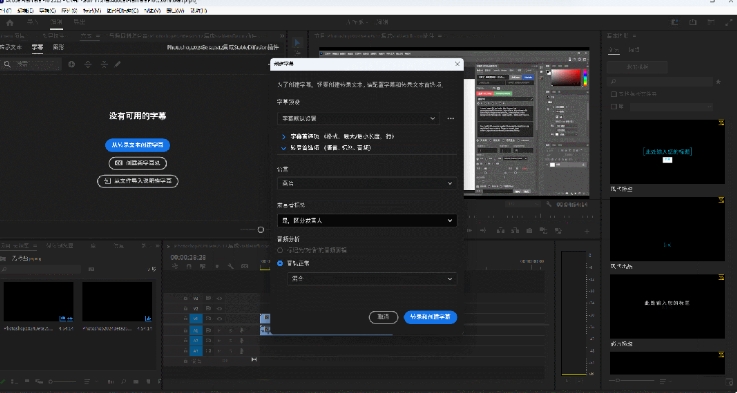Switch to 导出 export workspace tab
The height and width of the screenshot is (393, 737).
click(79, 23)
